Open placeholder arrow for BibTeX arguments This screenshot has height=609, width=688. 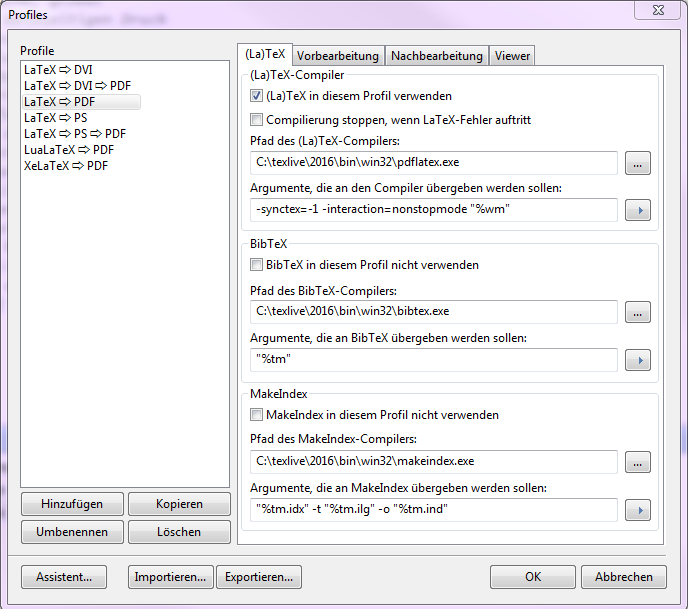coord(638,360)
